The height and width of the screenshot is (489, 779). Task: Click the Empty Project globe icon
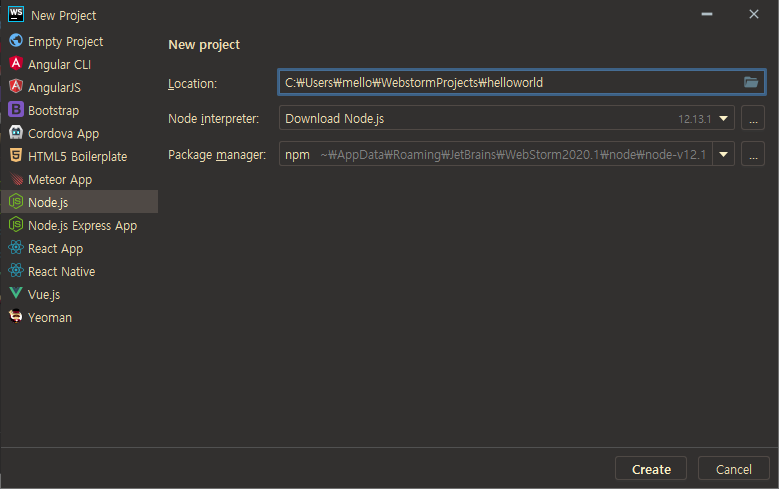16,40
